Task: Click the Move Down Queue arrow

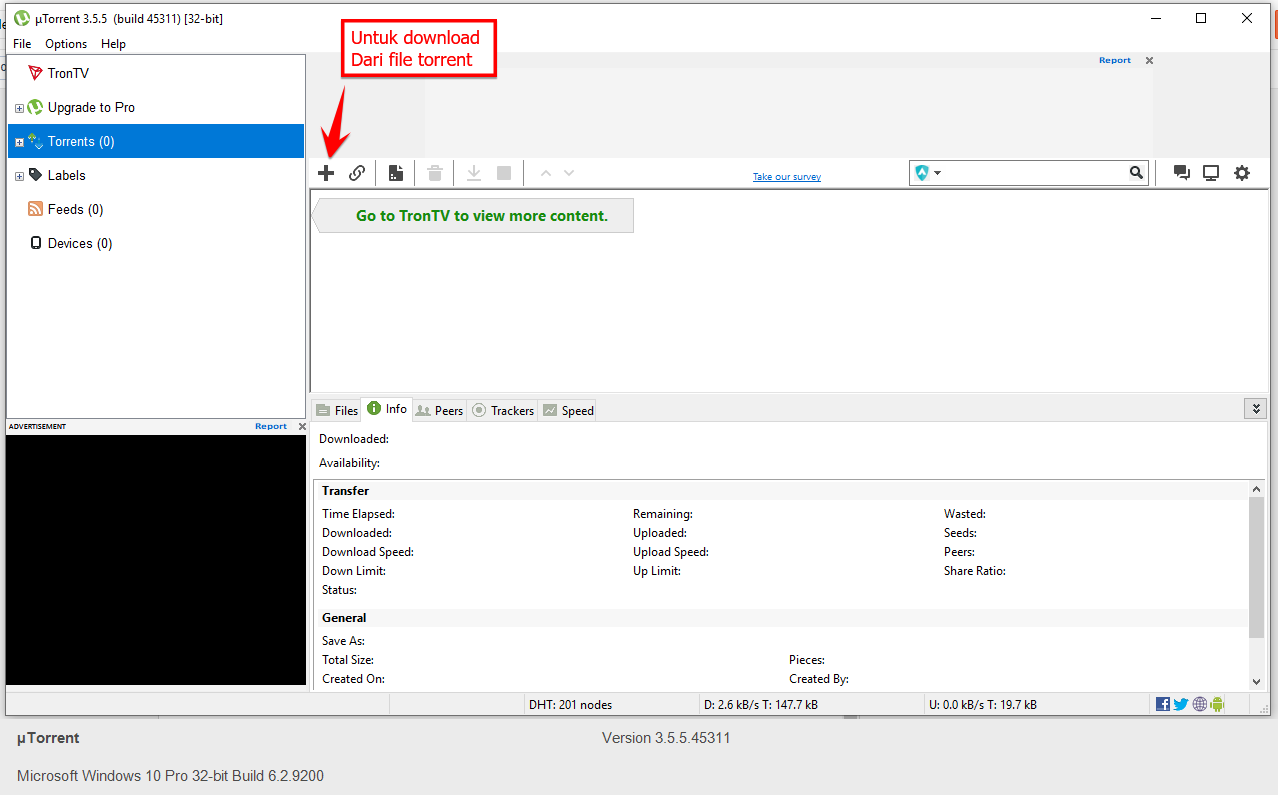Action: [569, 173]
